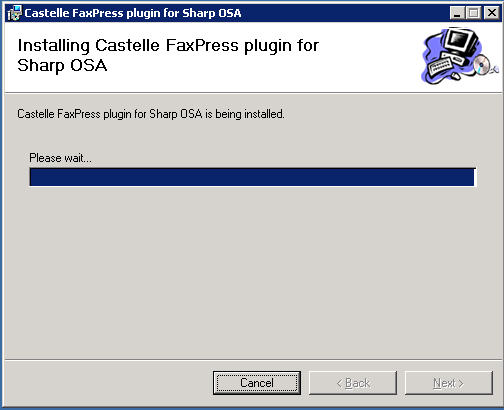Click the right end of the progress bar
Image resolution: width=504 pixels, height=410 pixels.
471,177
